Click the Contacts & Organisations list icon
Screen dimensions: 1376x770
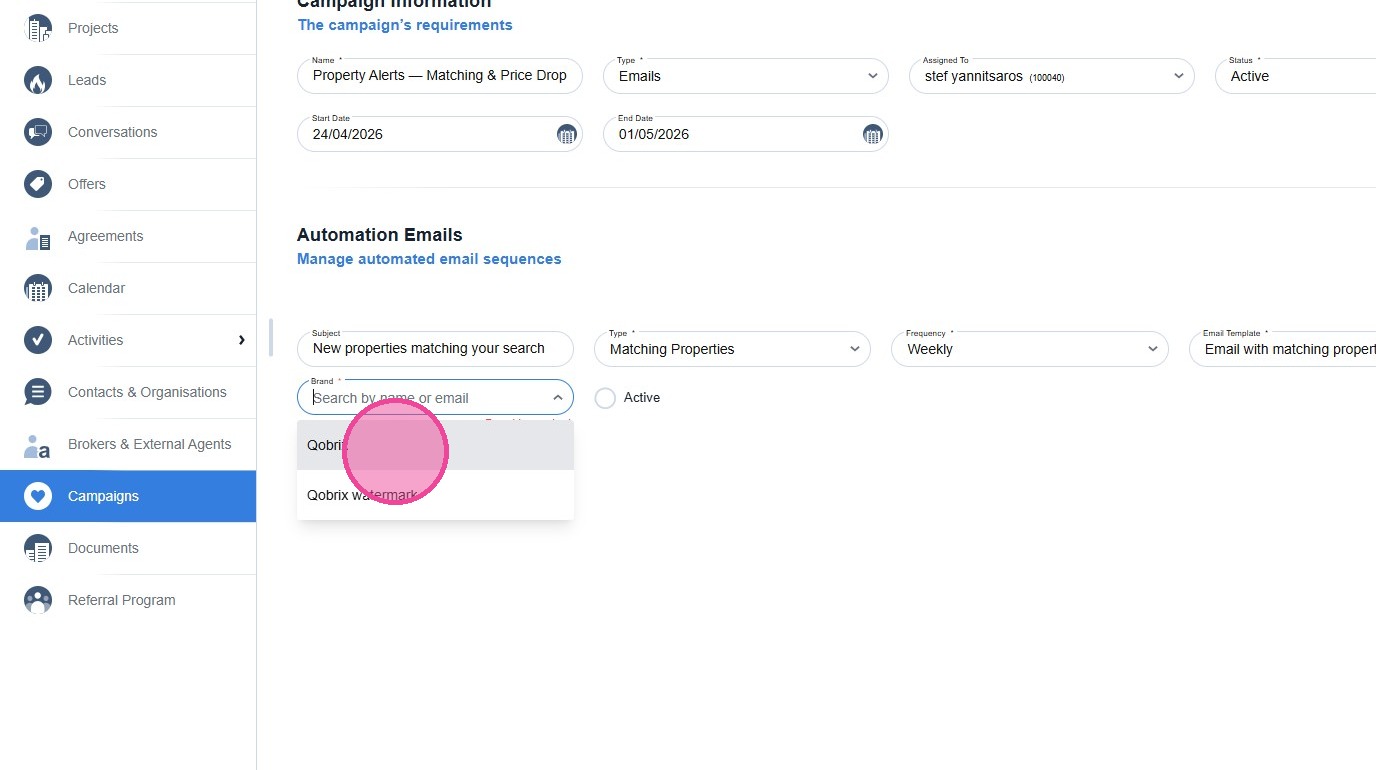(38, 392)
